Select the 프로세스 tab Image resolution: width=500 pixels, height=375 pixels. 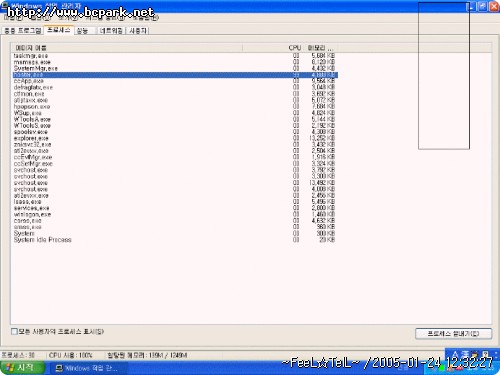pos(59,30)
